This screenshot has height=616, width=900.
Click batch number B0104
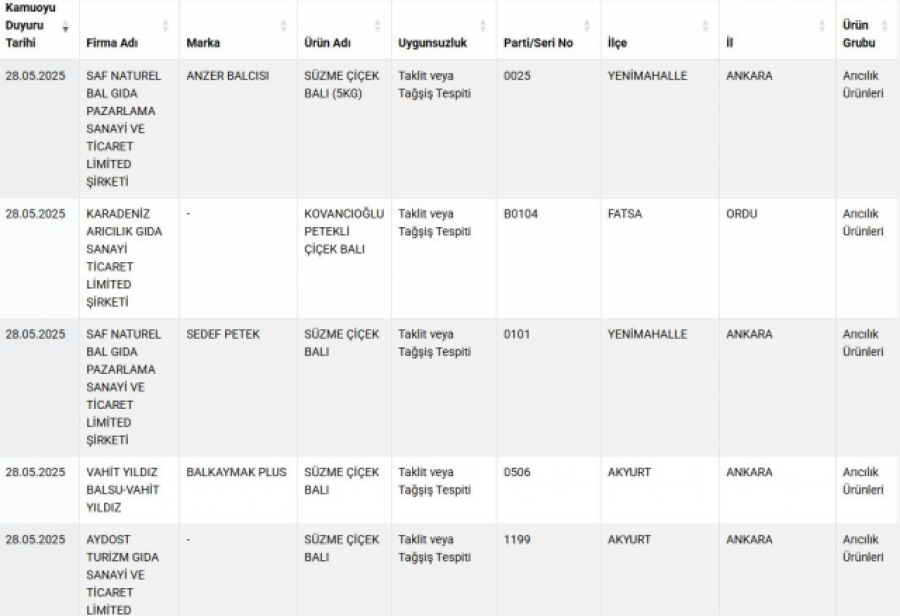pos(521,214)
